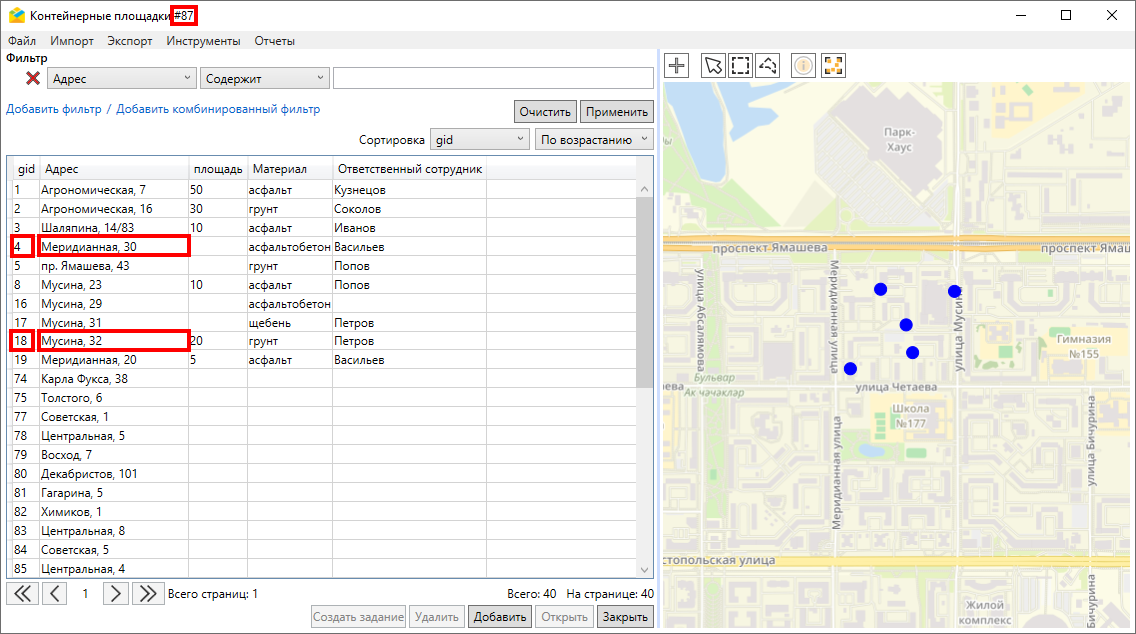Open the Инструменты menu
Viewport: 1136px width, 634px height.
[x=203, y=41]
